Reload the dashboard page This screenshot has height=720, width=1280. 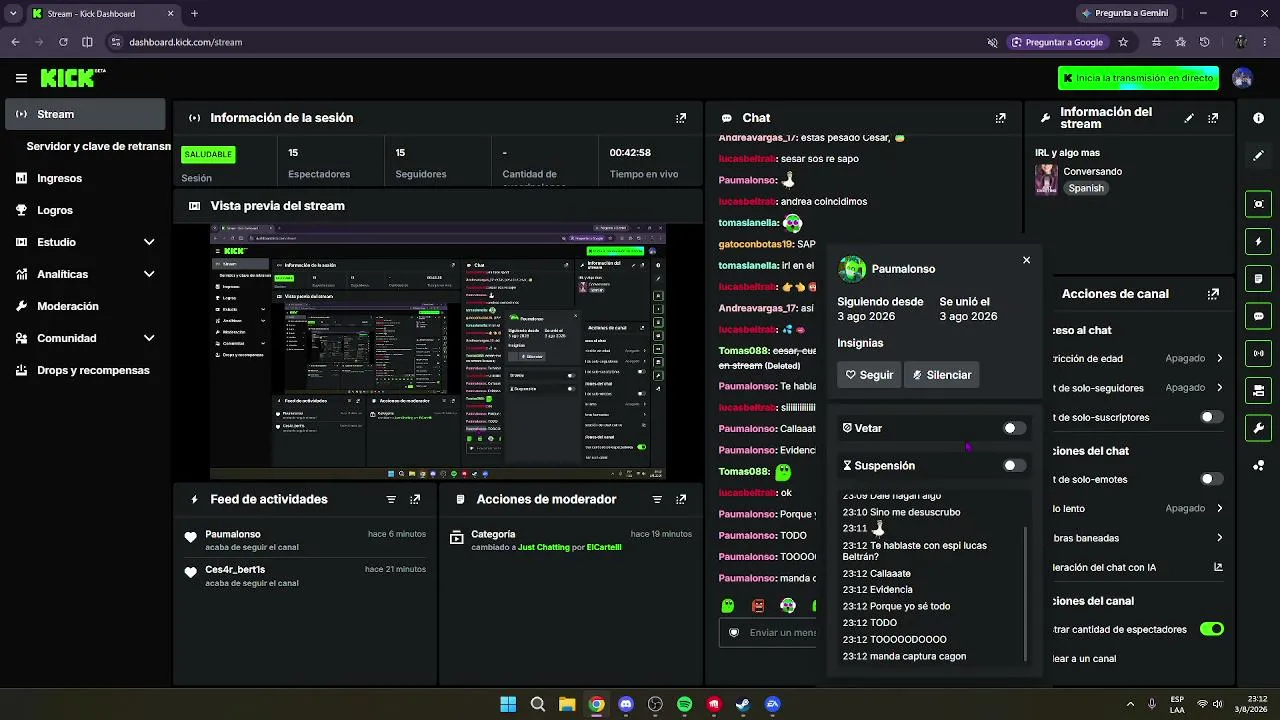63,42
